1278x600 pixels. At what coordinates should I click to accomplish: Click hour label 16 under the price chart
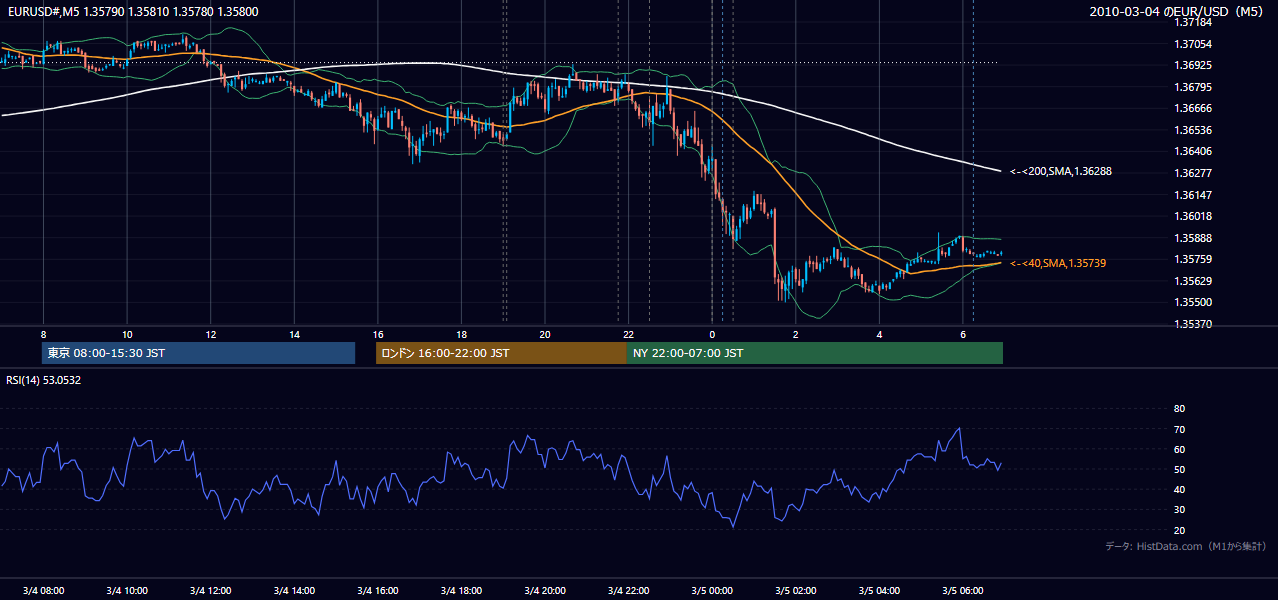[x=377, y=334]
